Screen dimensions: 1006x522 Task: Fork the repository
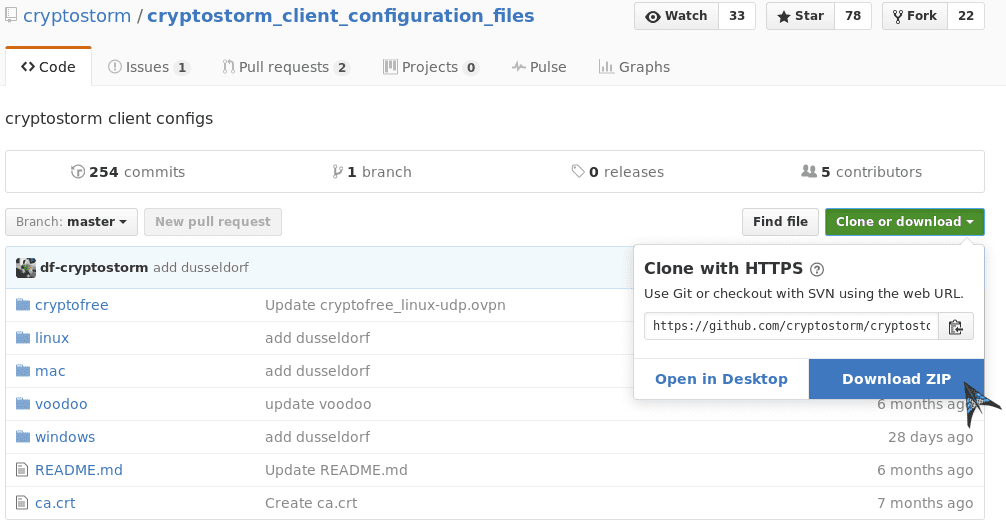[x=914, y=16]
